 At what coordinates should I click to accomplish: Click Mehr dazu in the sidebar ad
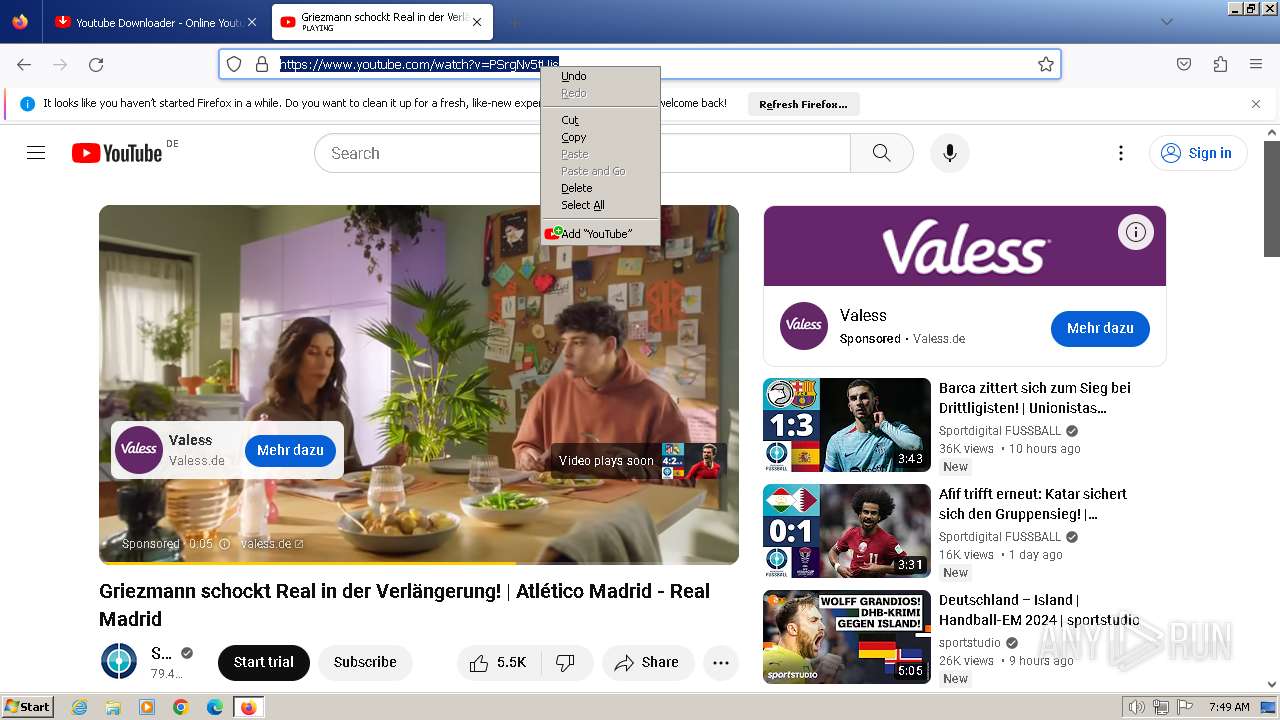(1100, 328)
